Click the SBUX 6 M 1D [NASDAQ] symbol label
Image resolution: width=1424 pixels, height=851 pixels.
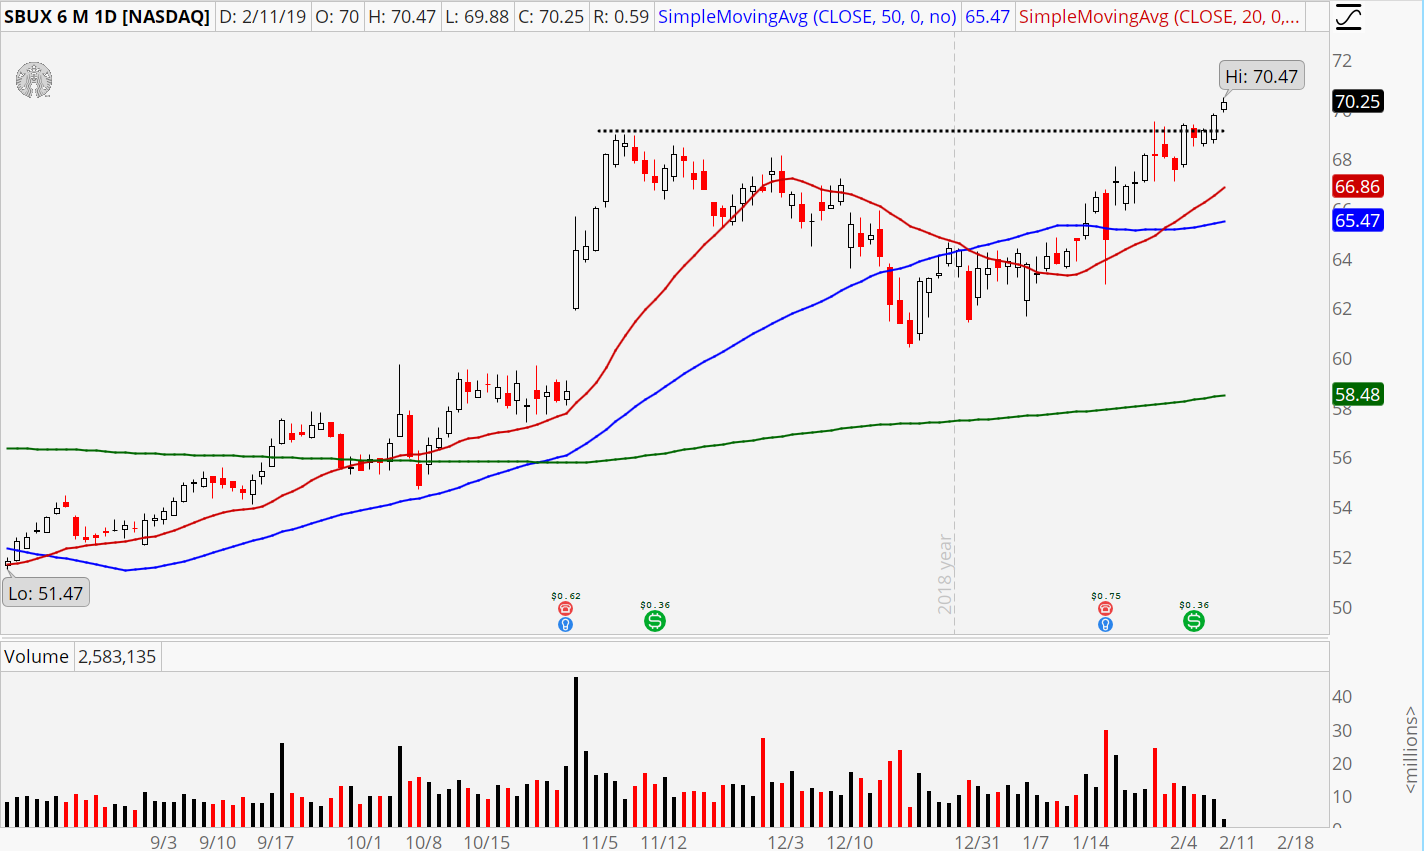(107, 17)
